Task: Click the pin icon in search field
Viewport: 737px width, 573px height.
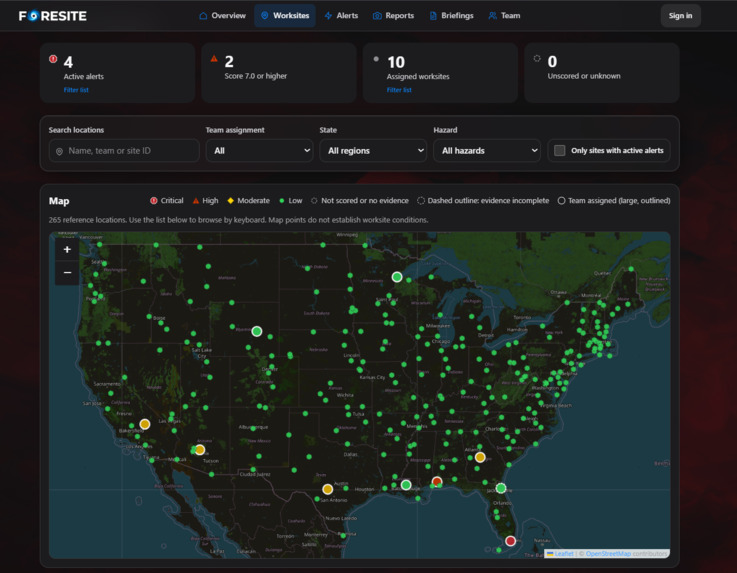Action: click(x=59, y=151)
